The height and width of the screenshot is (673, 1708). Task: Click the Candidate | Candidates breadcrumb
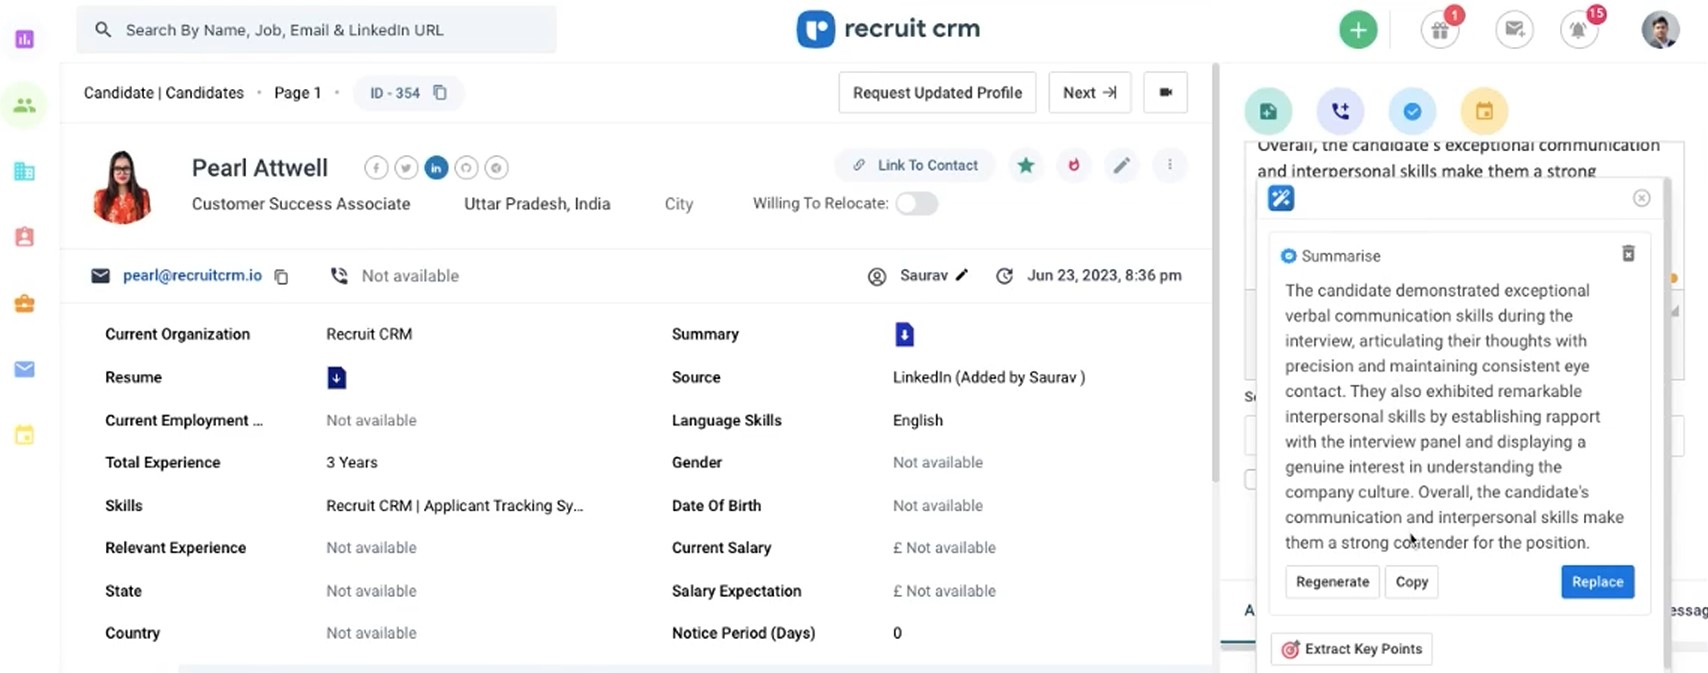click(164, 93)
